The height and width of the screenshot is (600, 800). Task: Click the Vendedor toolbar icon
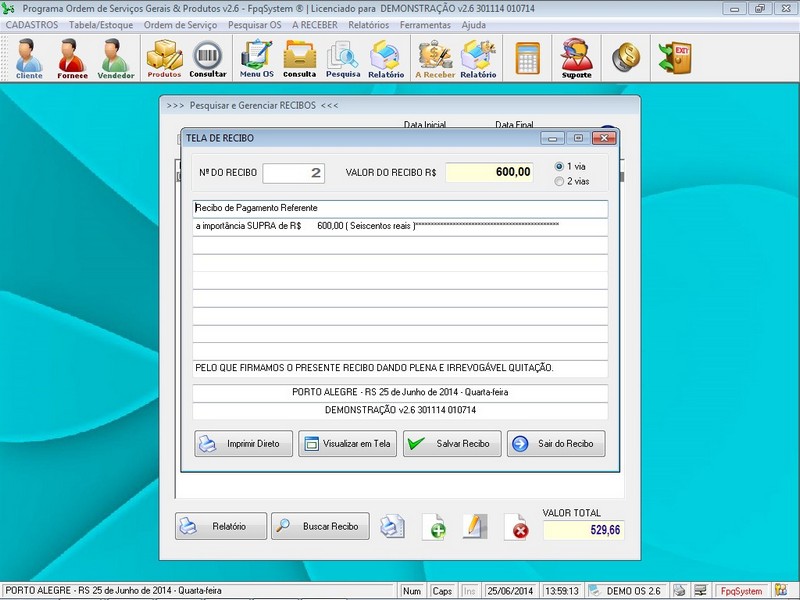(115, 59)
